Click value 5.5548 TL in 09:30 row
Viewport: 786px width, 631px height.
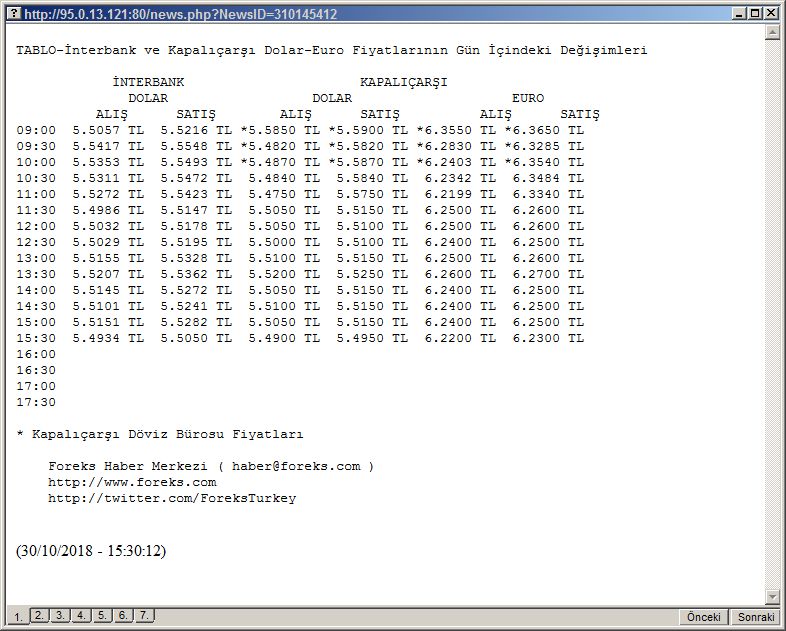196,146
